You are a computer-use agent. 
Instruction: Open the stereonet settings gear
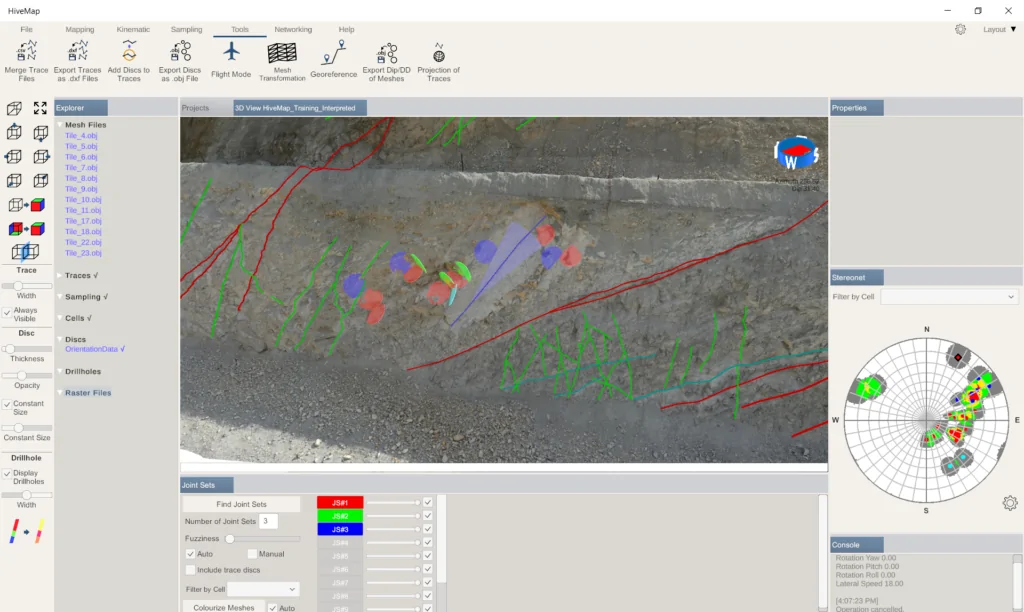pos(1010,503)
